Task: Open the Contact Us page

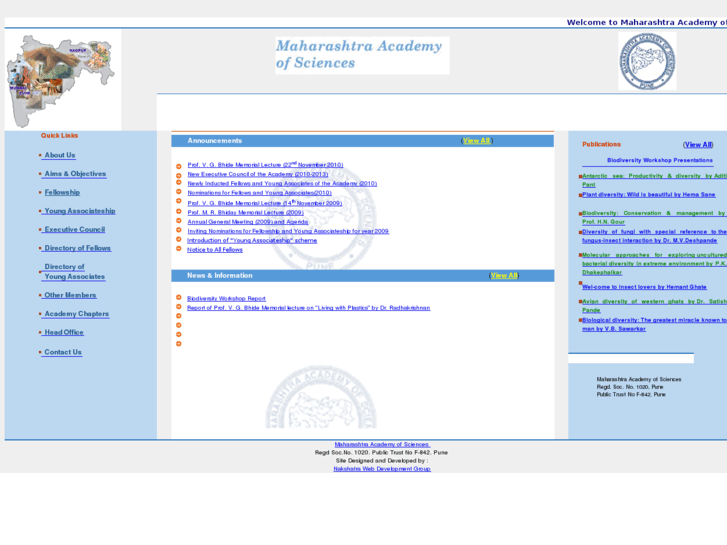Action: [x=63, y=352]
